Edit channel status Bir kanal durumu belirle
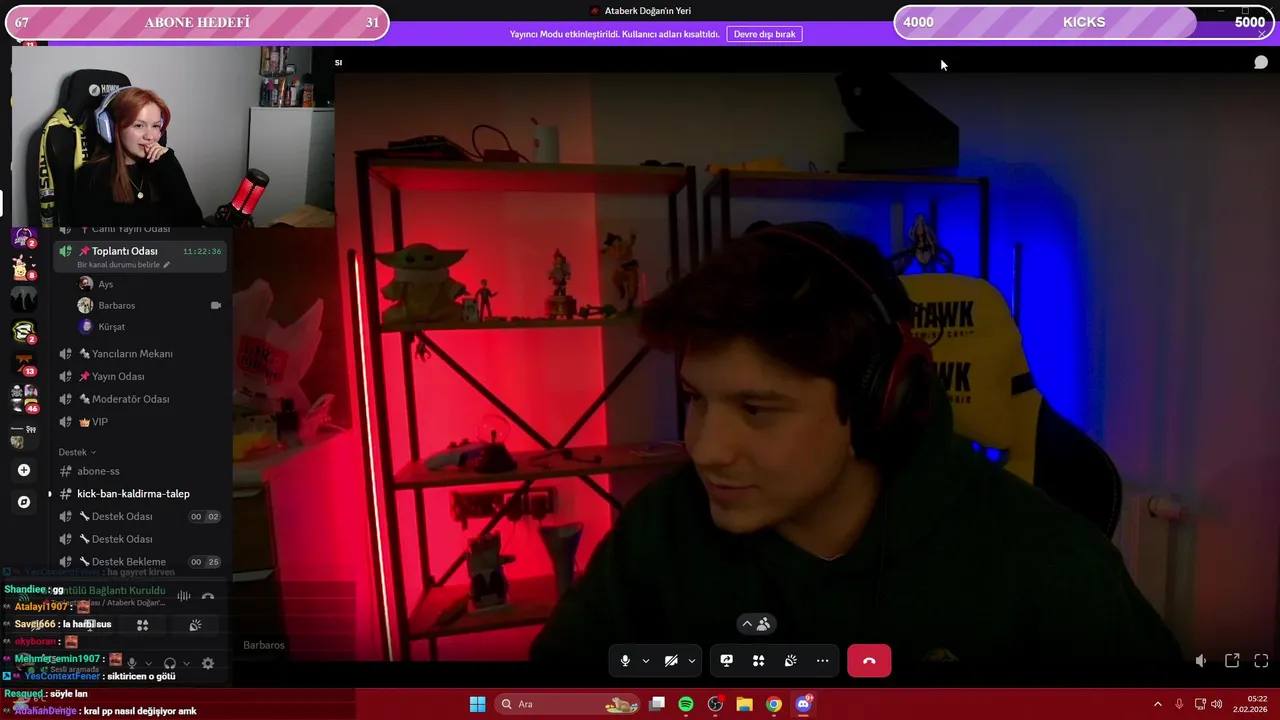Image resolution: width=1280 pixels, height=720 pixels. pos(124,265)
